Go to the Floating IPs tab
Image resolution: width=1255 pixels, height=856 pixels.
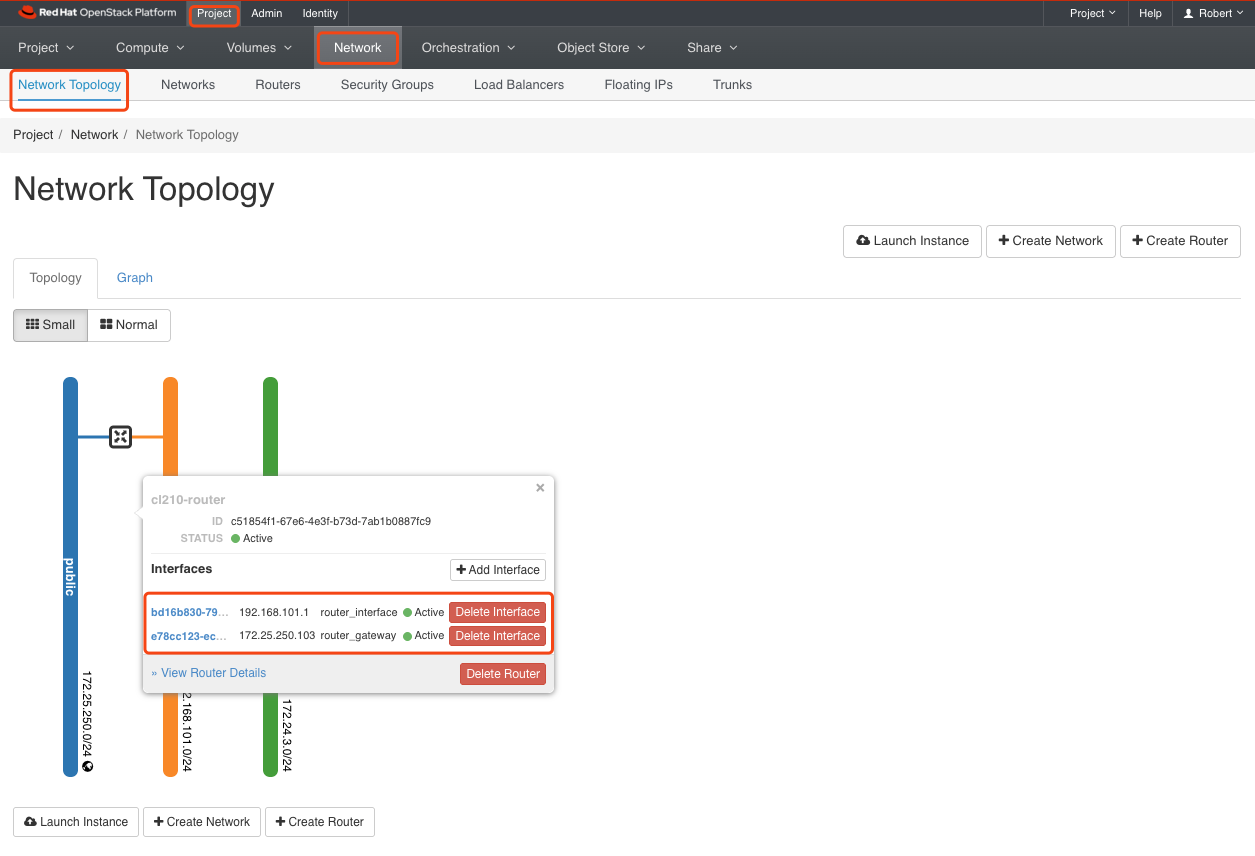tap(638, 85)
